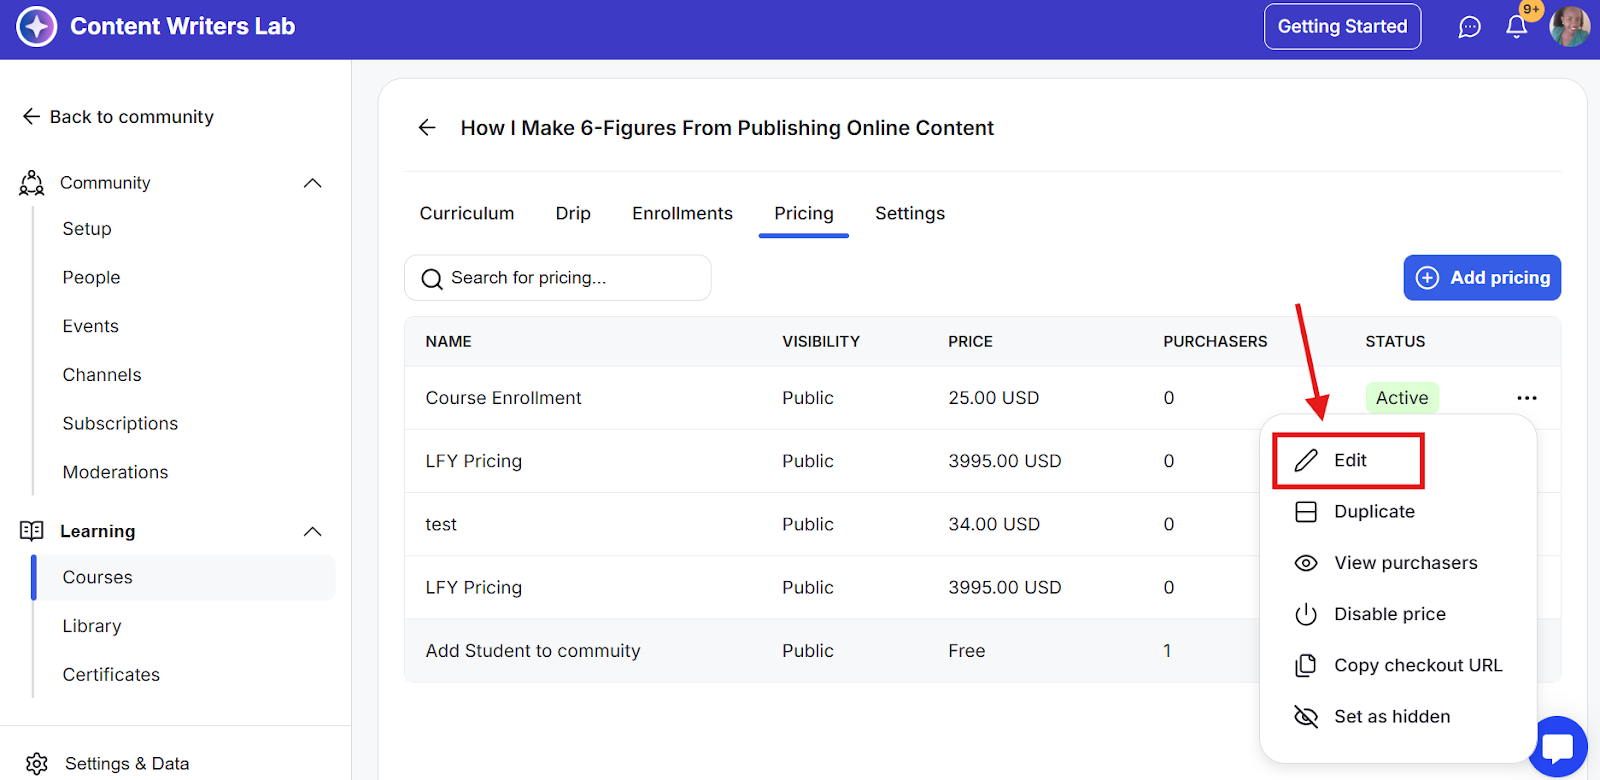Collapse the Community section chevron
Viewport: 1600px width, 780px height.
[x=312, y=183]
